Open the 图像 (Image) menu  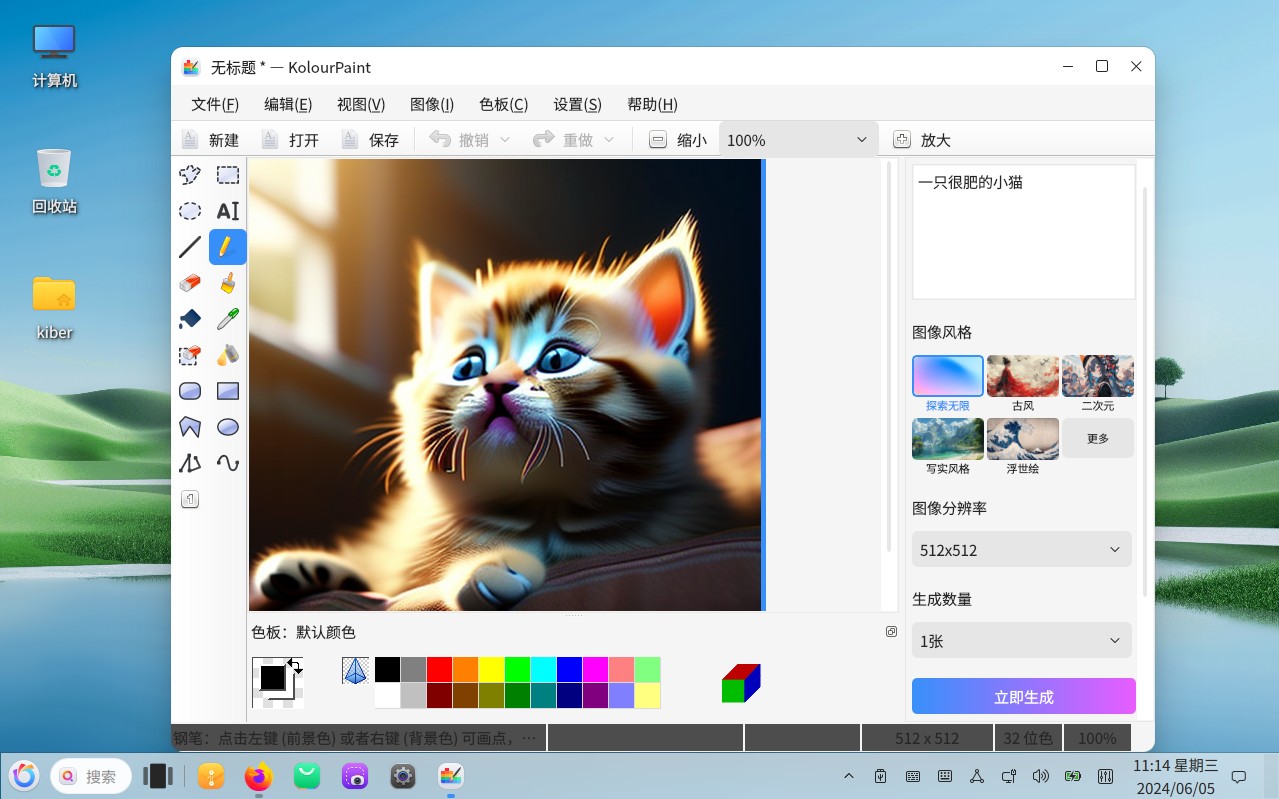click(432, 104)
